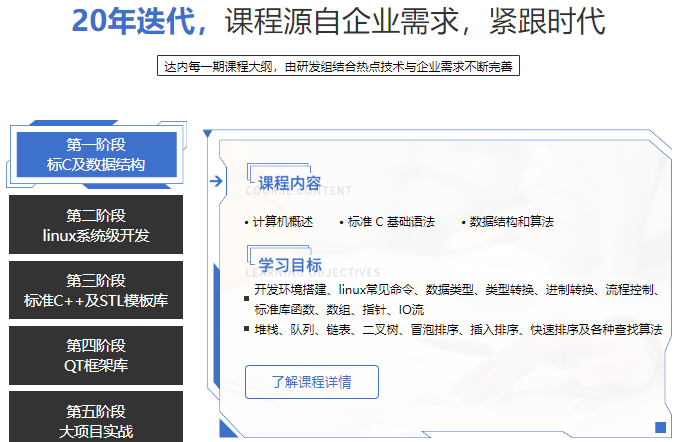Click the boxed subtitle starting with 达内每一期课程大纲
The image size is (675, 442).
click(x=337, y=67)
